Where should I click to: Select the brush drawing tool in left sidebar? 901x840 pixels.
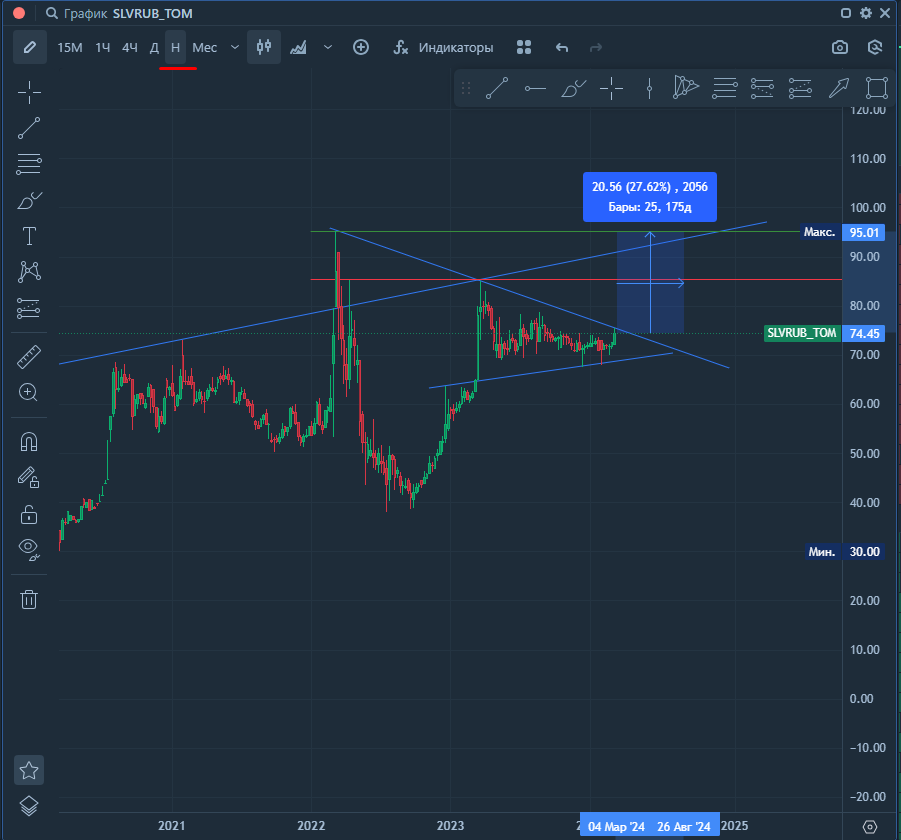tap(29, 201)
